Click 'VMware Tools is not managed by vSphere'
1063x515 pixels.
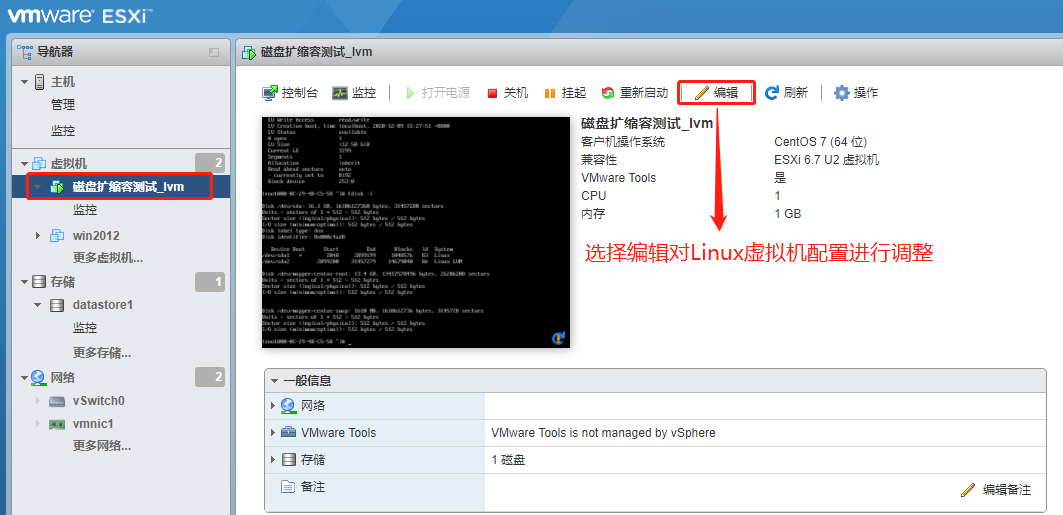coord(603,432)
